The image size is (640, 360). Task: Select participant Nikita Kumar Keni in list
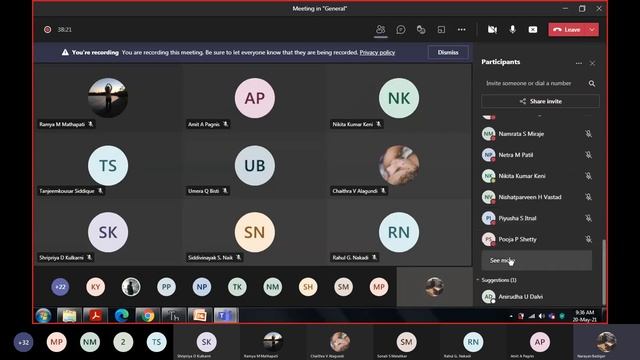[537, 176]
